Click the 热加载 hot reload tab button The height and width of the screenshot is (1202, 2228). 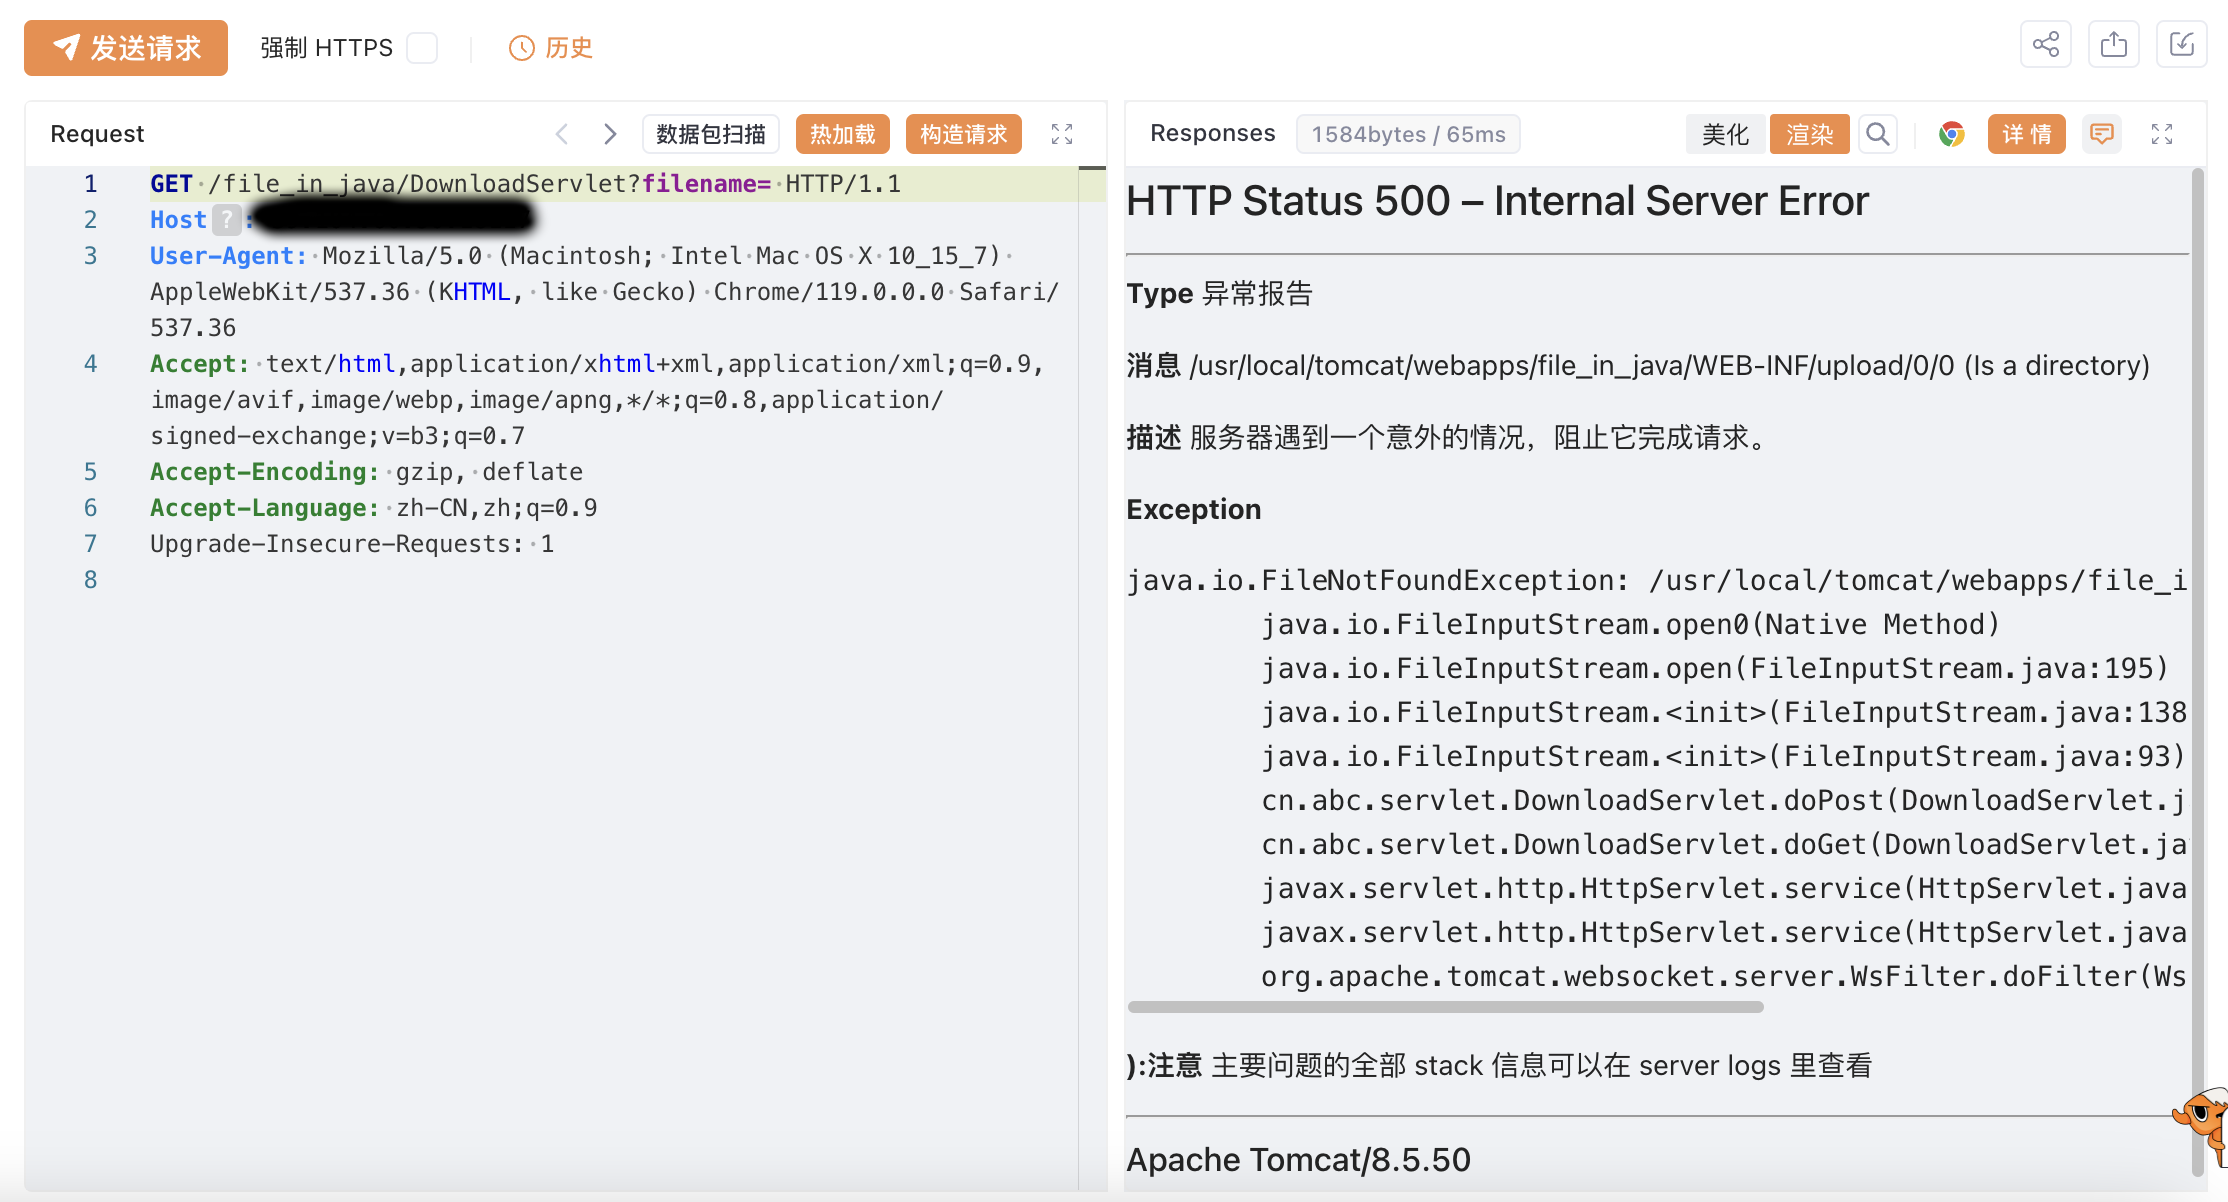pyautogui.click(x=842, y=134)
